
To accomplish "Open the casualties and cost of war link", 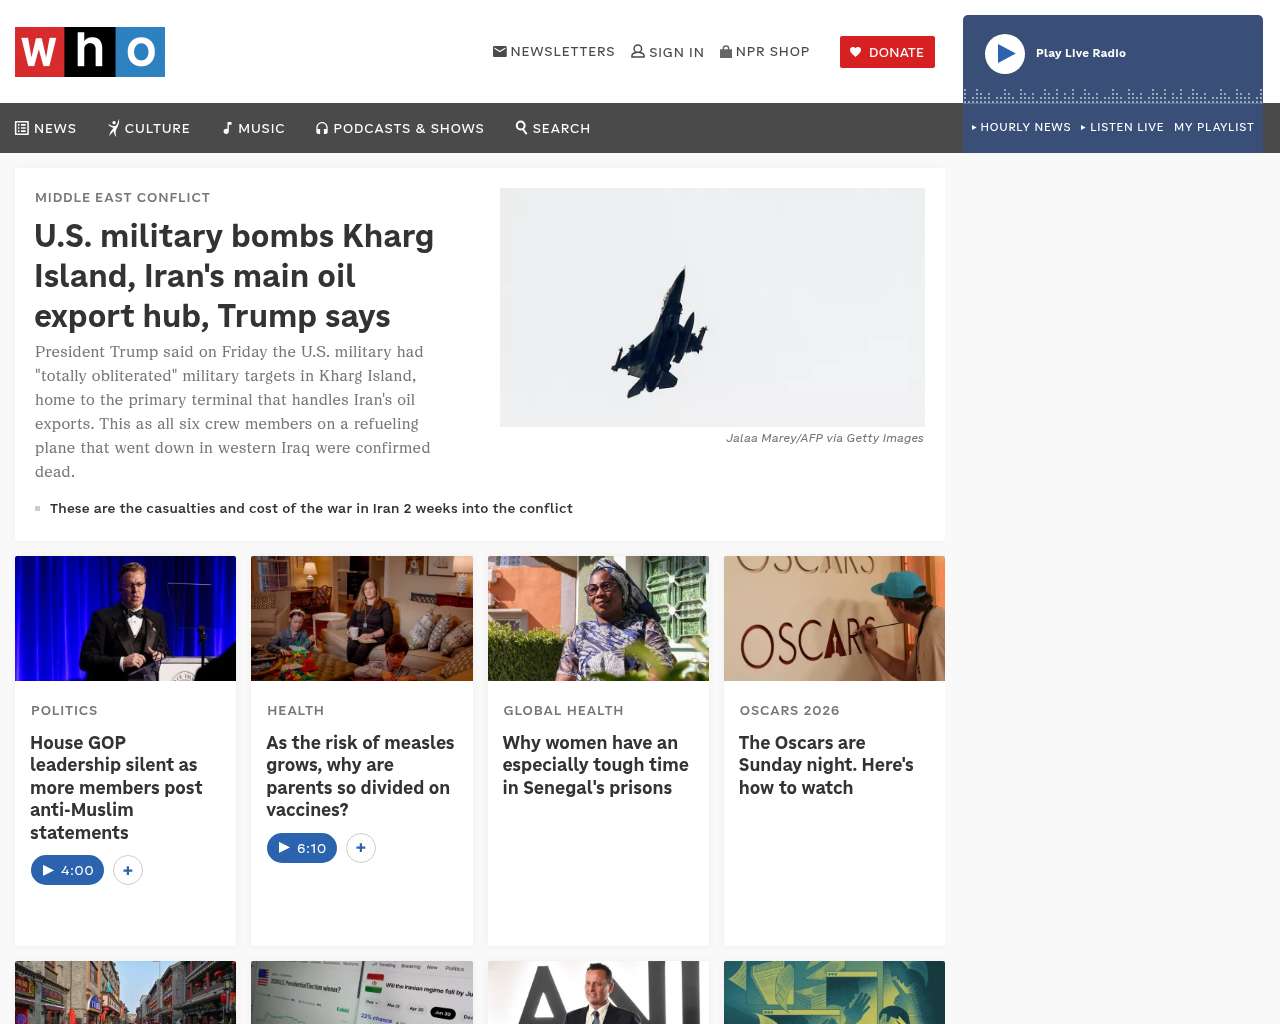I will [311, 508].
